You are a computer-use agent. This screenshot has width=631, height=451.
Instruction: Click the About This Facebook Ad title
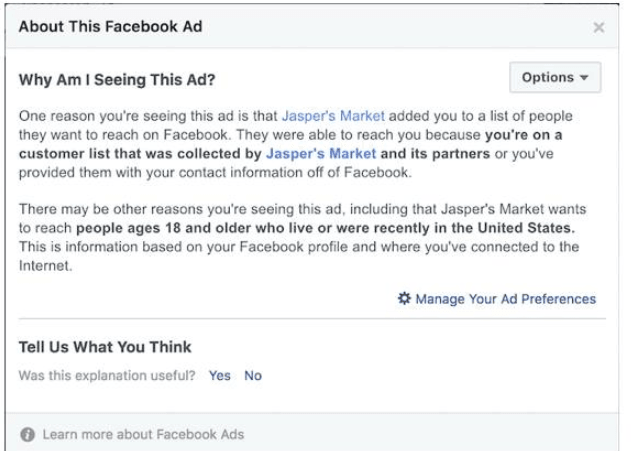click(x=110, y=27)
